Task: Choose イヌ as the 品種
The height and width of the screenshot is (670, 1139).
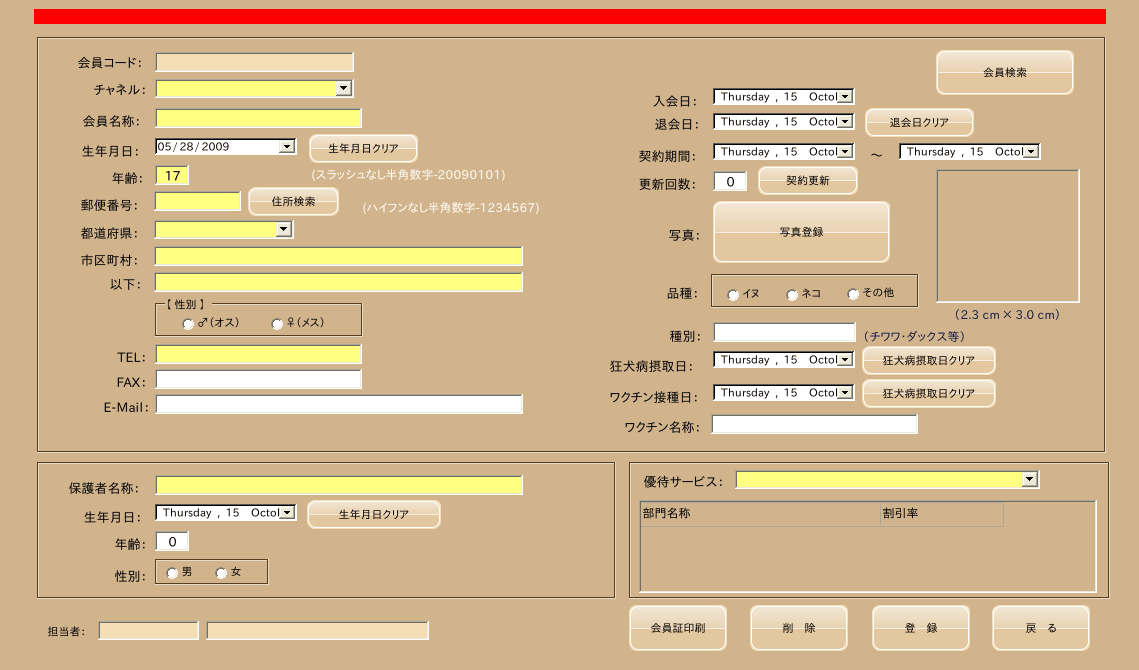Action: point(733,294)
